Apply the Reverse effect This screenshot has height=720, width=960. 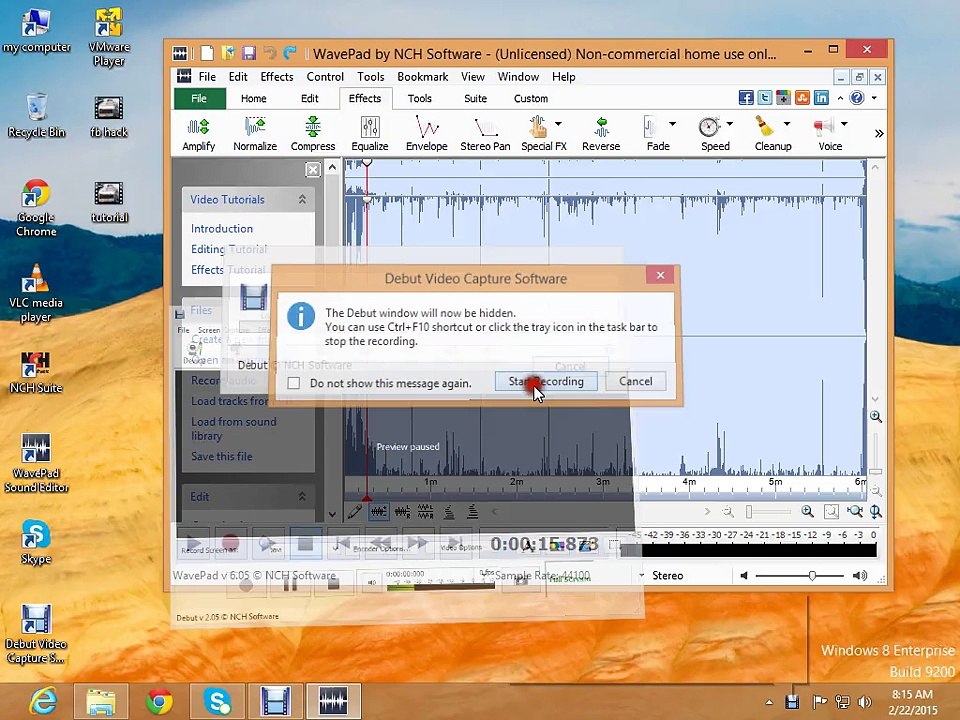click(x=601, y=133)
